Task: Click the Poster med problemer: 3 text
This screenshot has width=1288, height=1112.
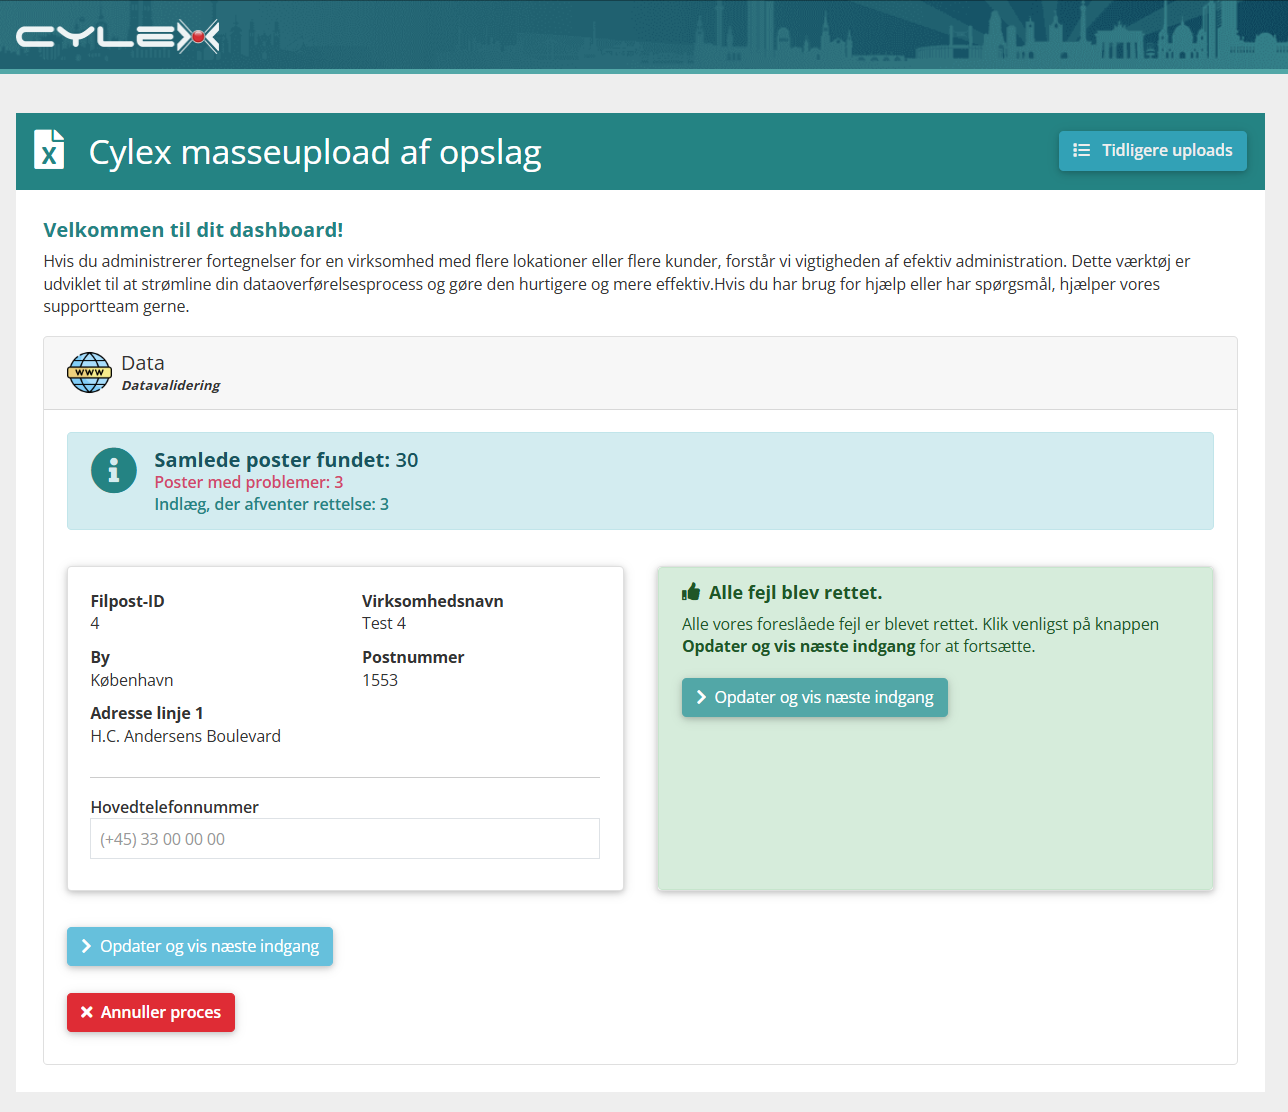Action: [x=249, y=482]
